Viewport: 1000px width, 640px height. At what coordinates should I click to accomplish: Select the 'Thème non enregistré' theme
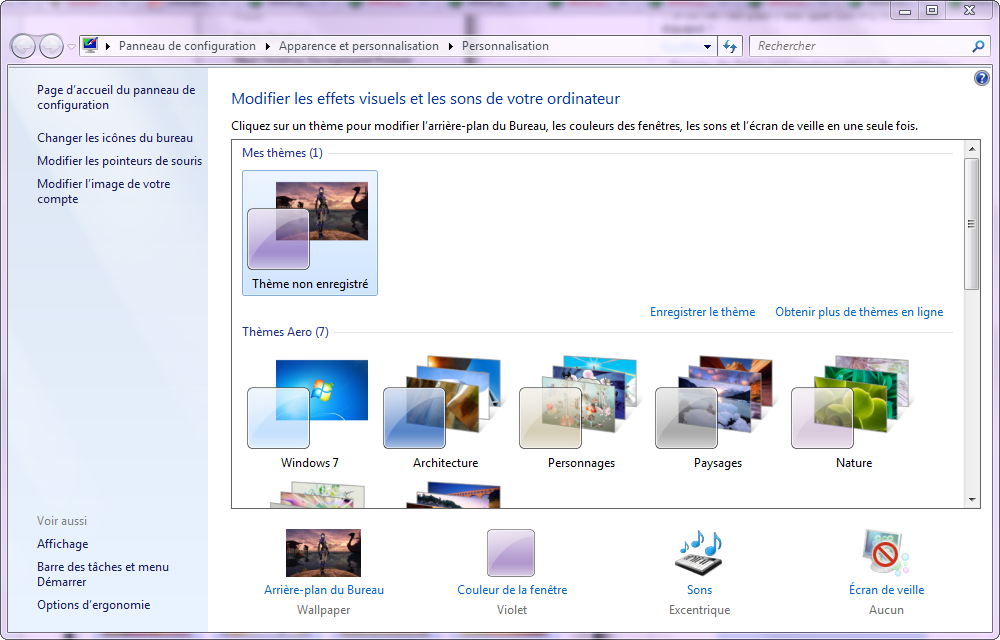[x=310, y=233]
